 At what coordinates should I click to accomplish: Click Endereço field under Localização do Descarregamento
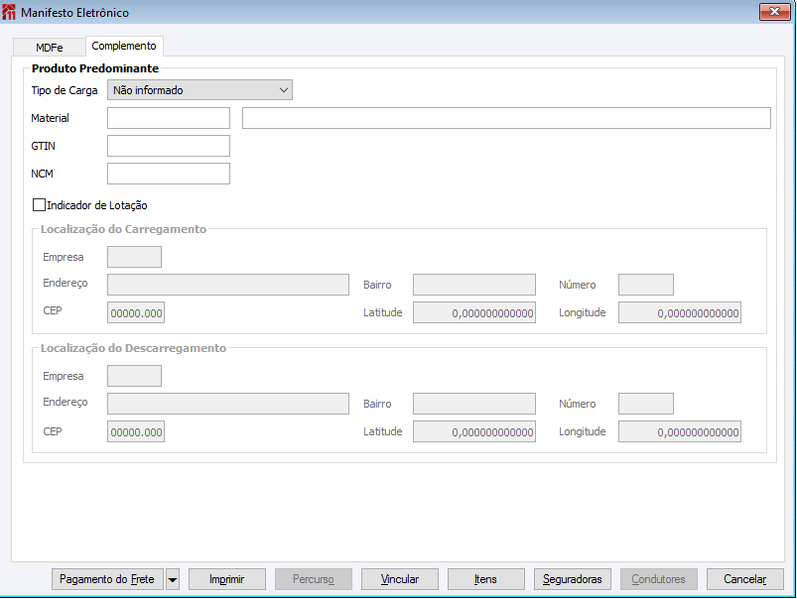click(228, 404)
